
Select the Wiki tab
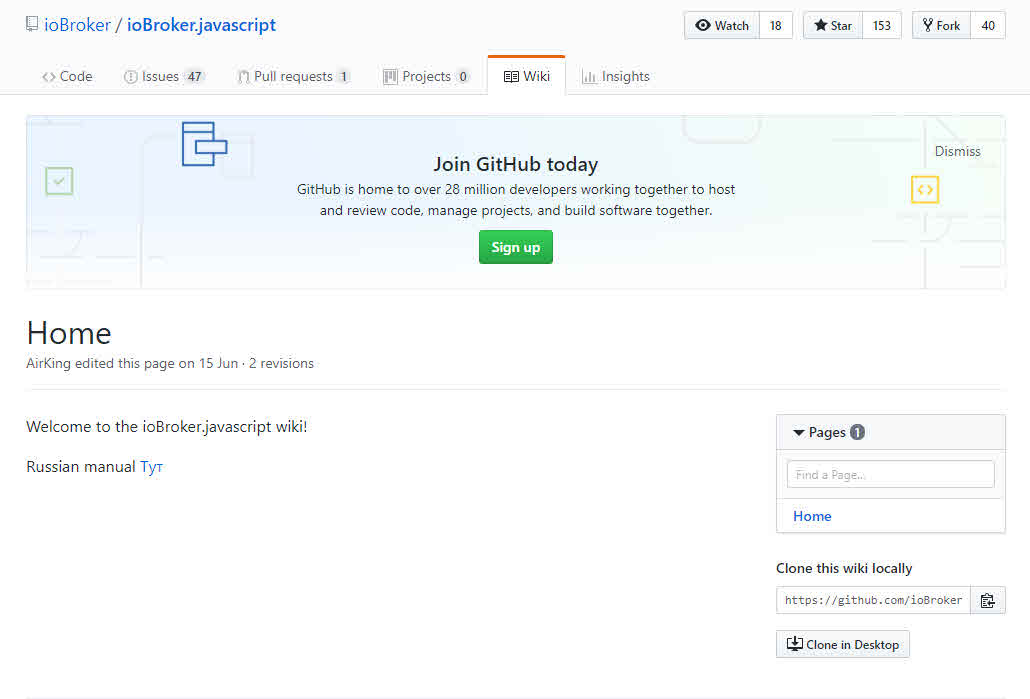click(527, 76)
